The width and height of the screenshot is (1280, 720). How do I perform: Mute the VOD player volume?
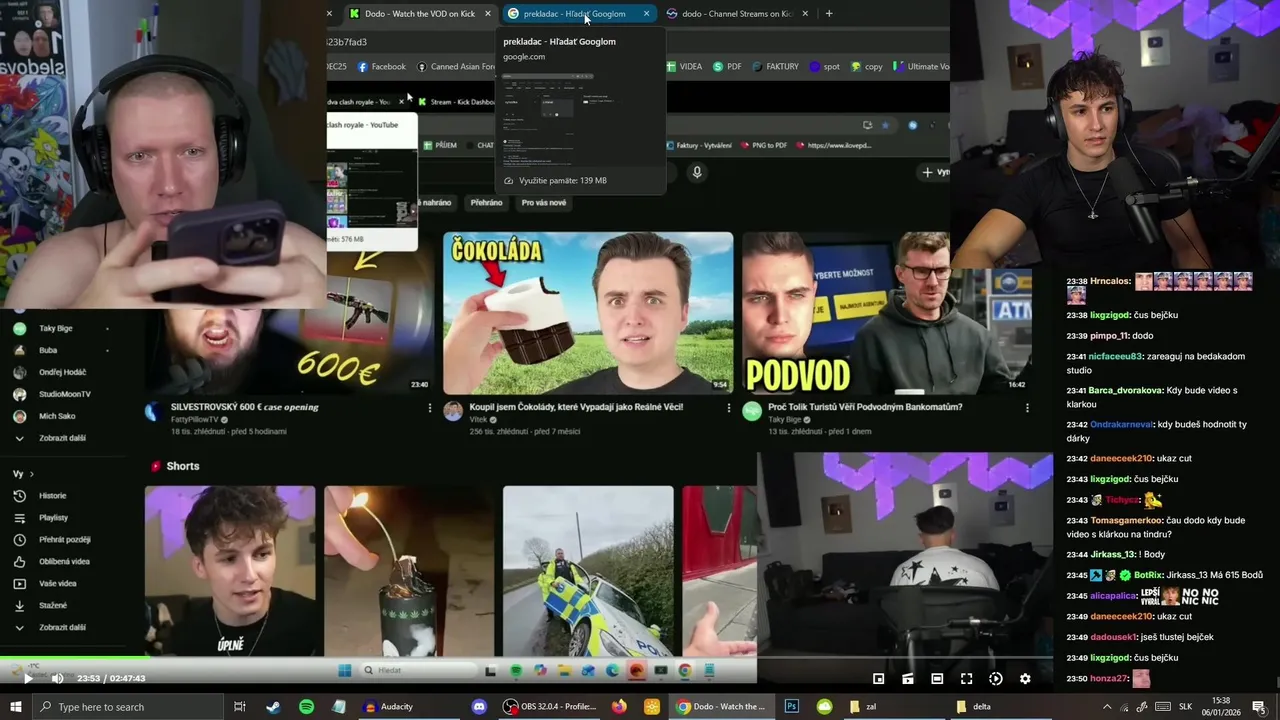click(57, 678)
